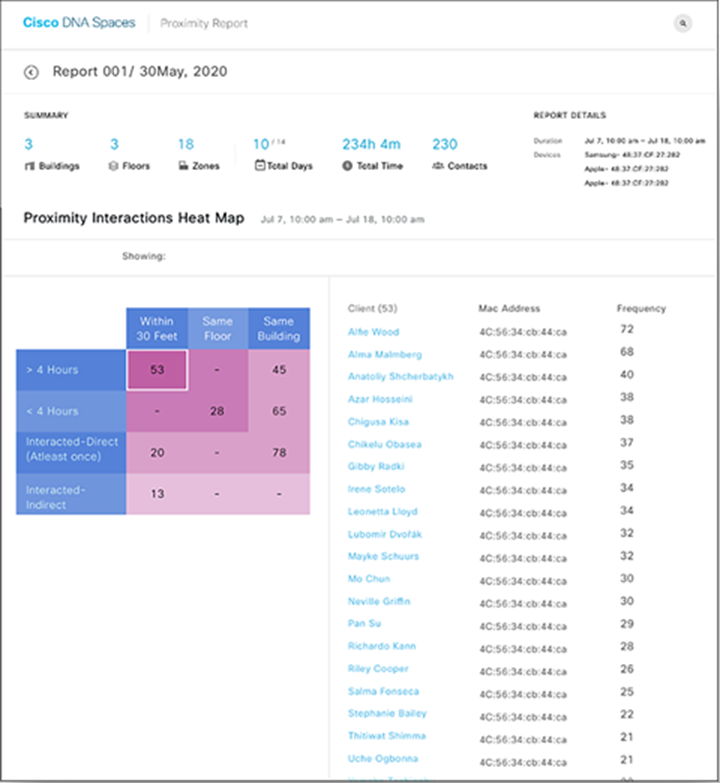Click the search icon at top right
Image resolution: width=720 pixels, height=783 pixels.
click(683, 23)
